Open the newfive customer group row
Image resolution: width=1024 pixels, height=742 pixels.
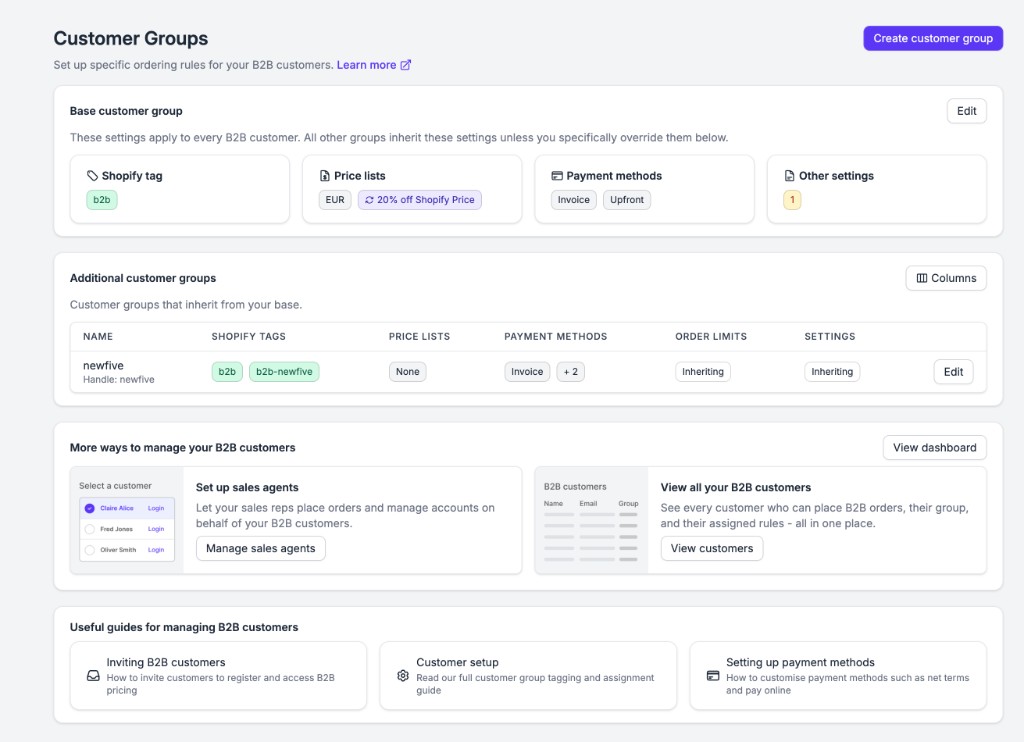[x=528, y=372]
